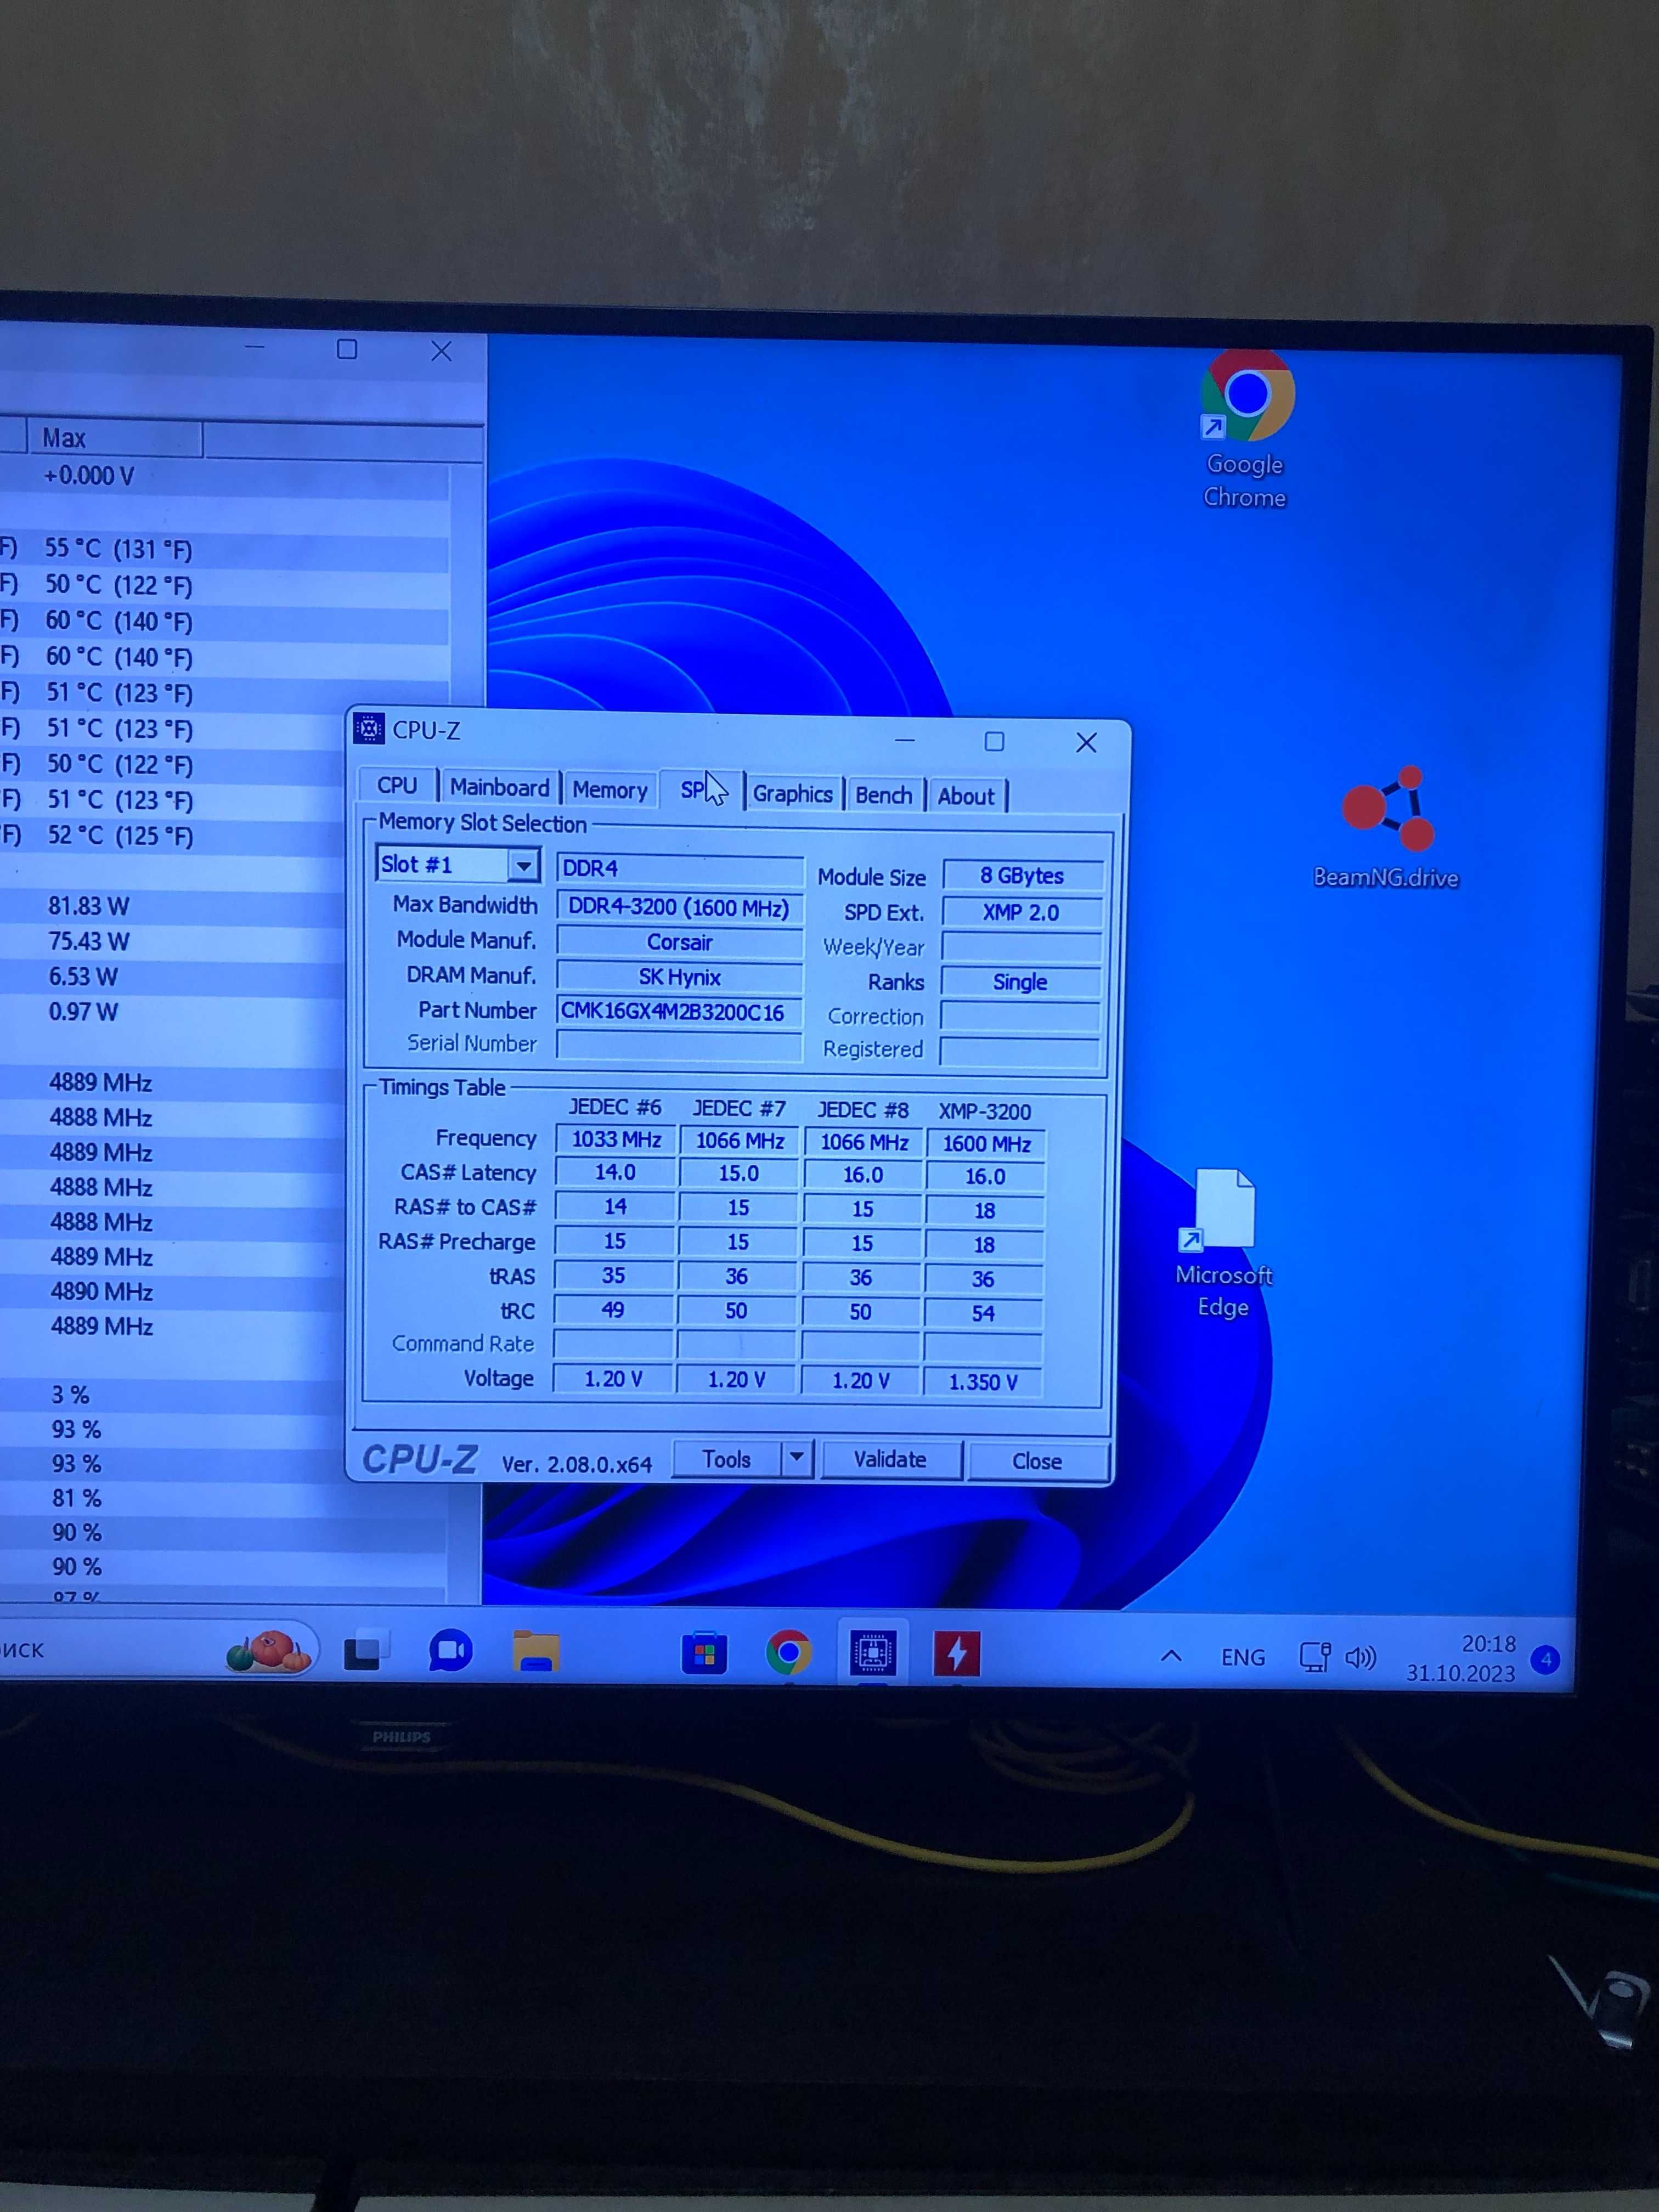Click the JEDEC #6 frequency 1033 MHz cell

coord(615,1139)
